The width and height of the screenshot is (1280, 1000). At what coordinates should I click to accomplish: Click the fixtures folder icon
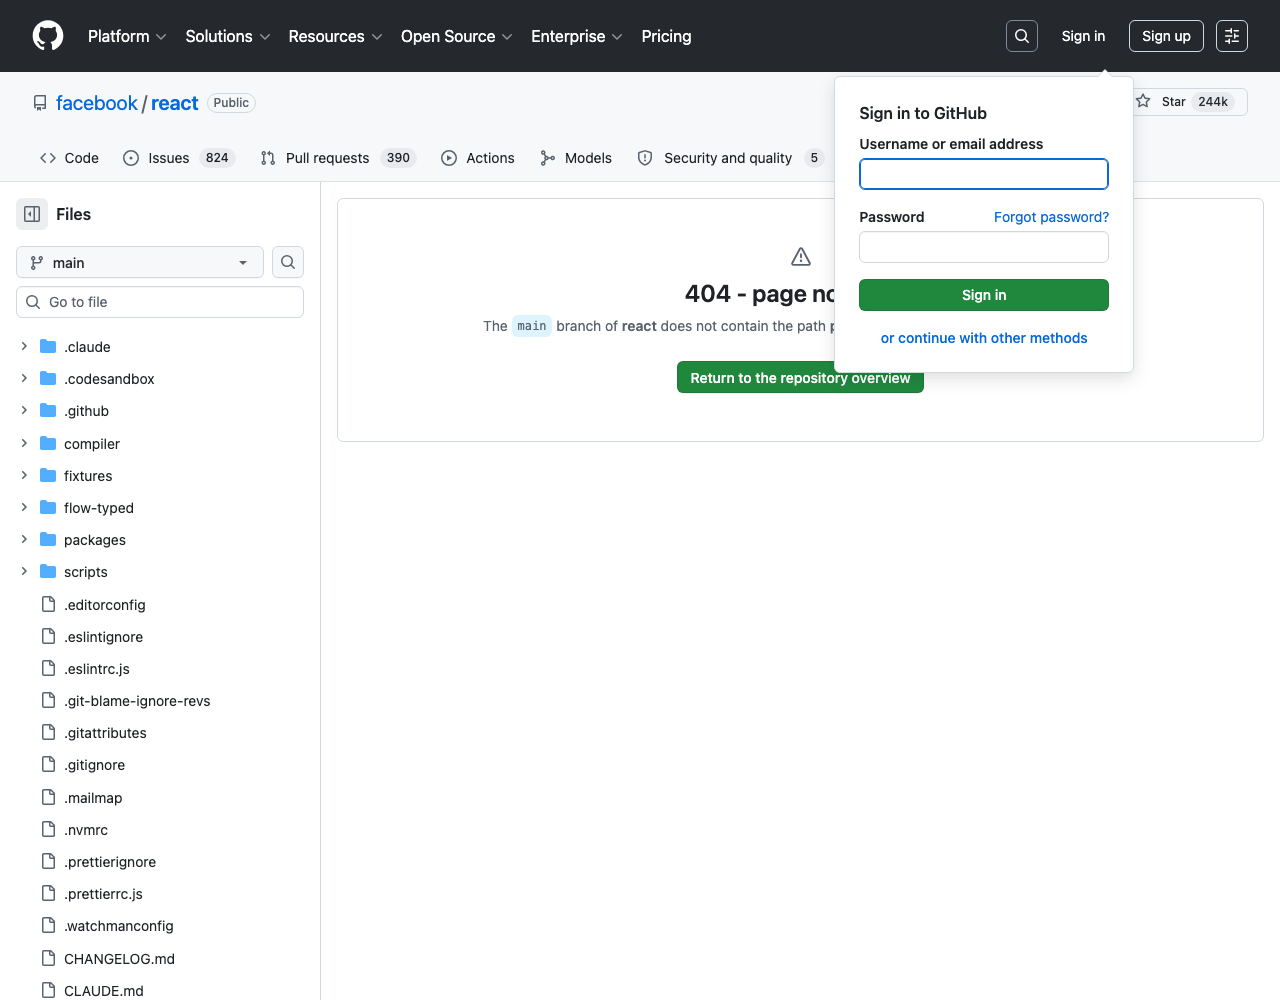coord(48,475)
